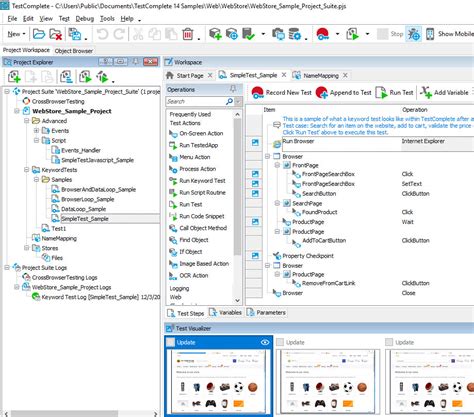
Task: Select the Property Checkpoint test step
Action: pos(303,256)
